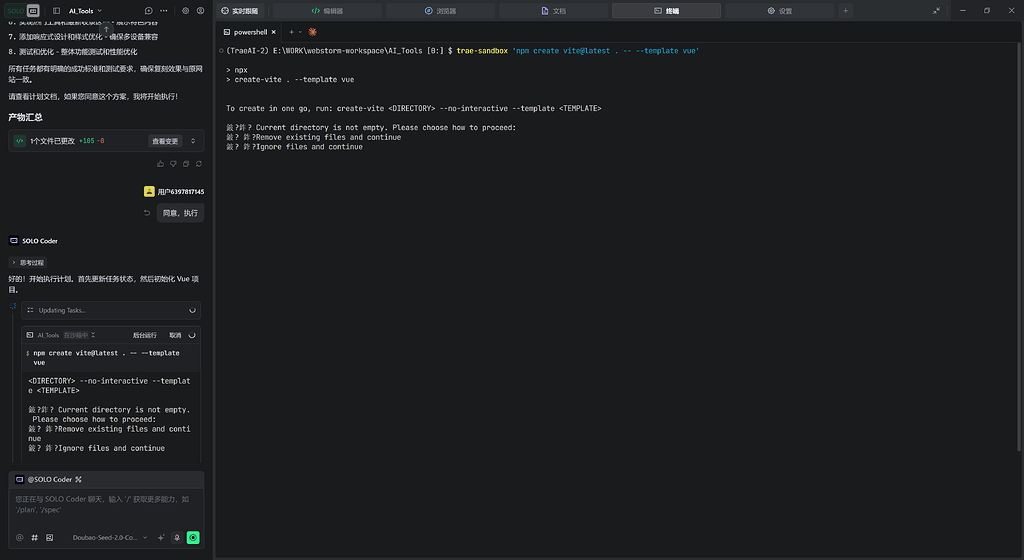1024x560 pixels.
Task: Click the @ mention icon
Action: 20,538
